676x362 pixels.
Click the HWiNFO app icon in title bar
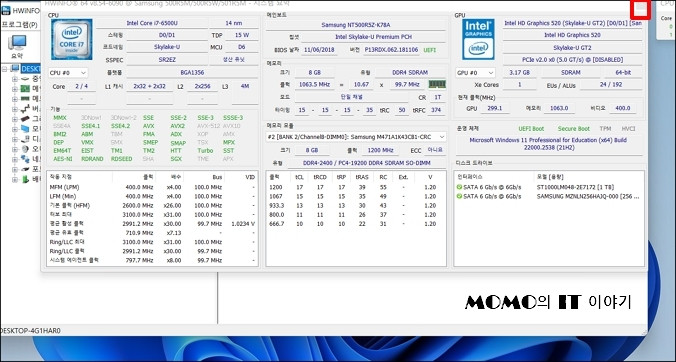6,10
